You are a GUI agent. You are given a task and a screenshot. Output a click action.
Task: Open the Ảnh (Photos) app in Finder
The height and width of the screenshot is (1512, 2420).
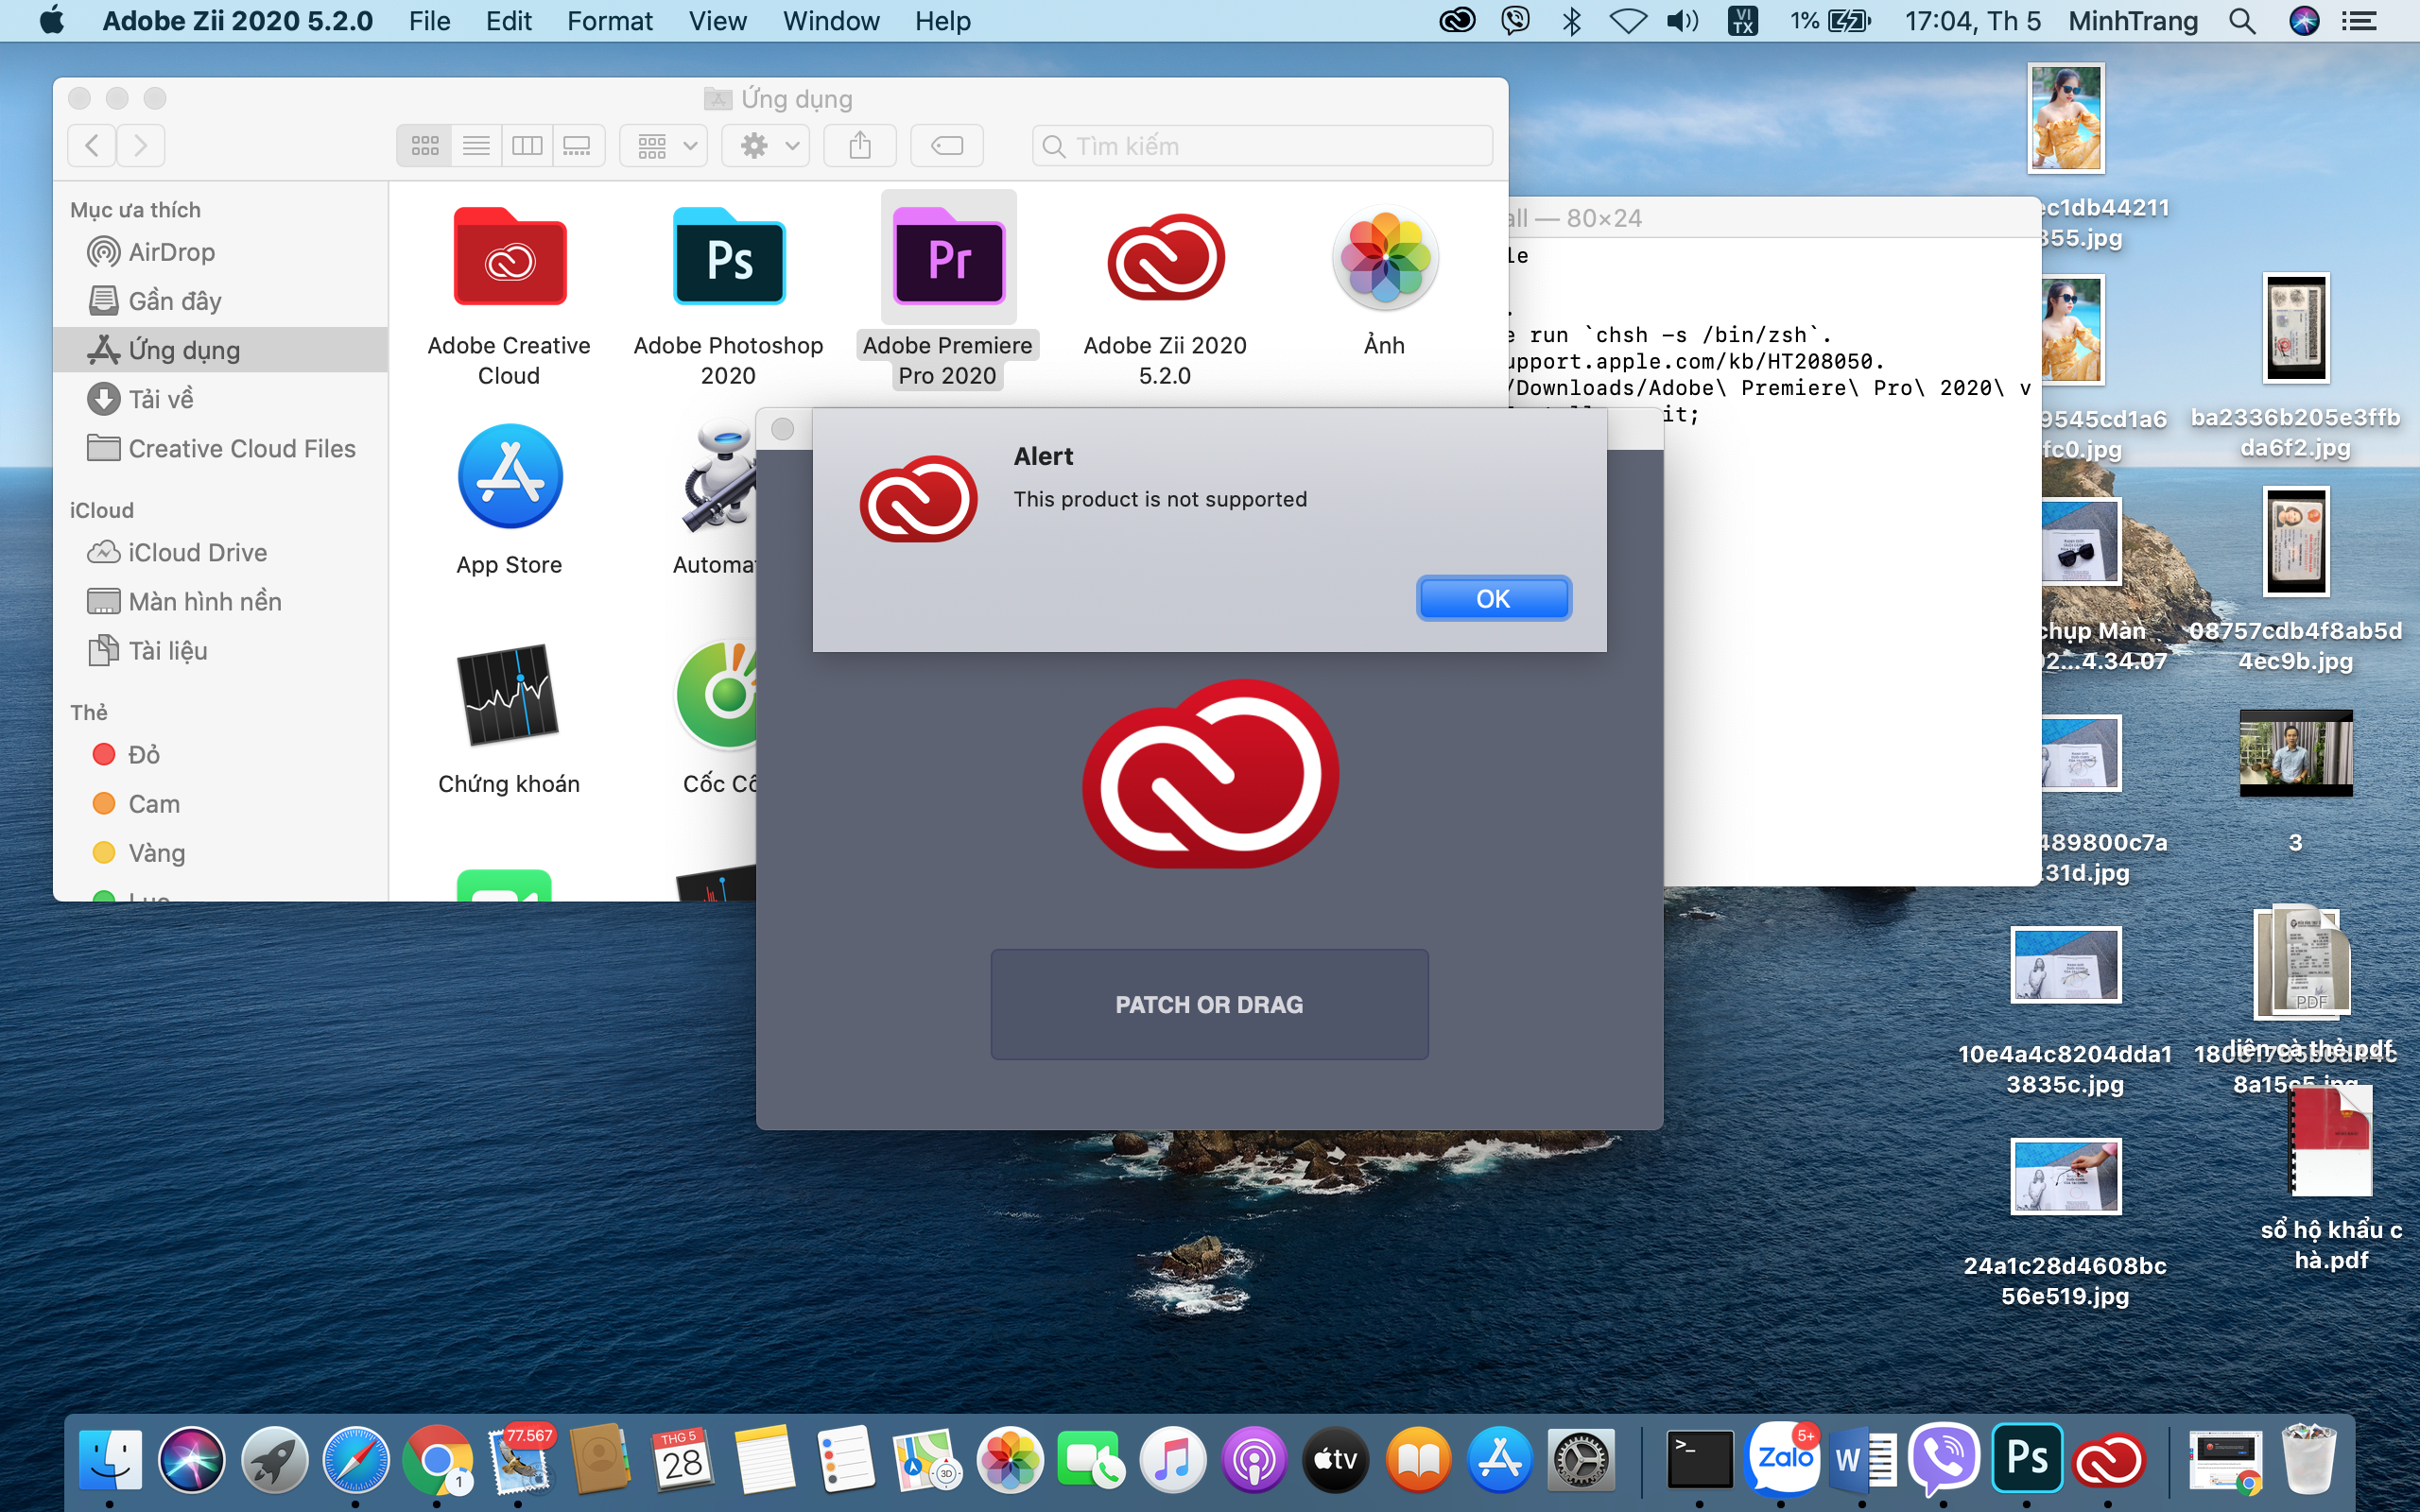click(x=1385, y=258)
